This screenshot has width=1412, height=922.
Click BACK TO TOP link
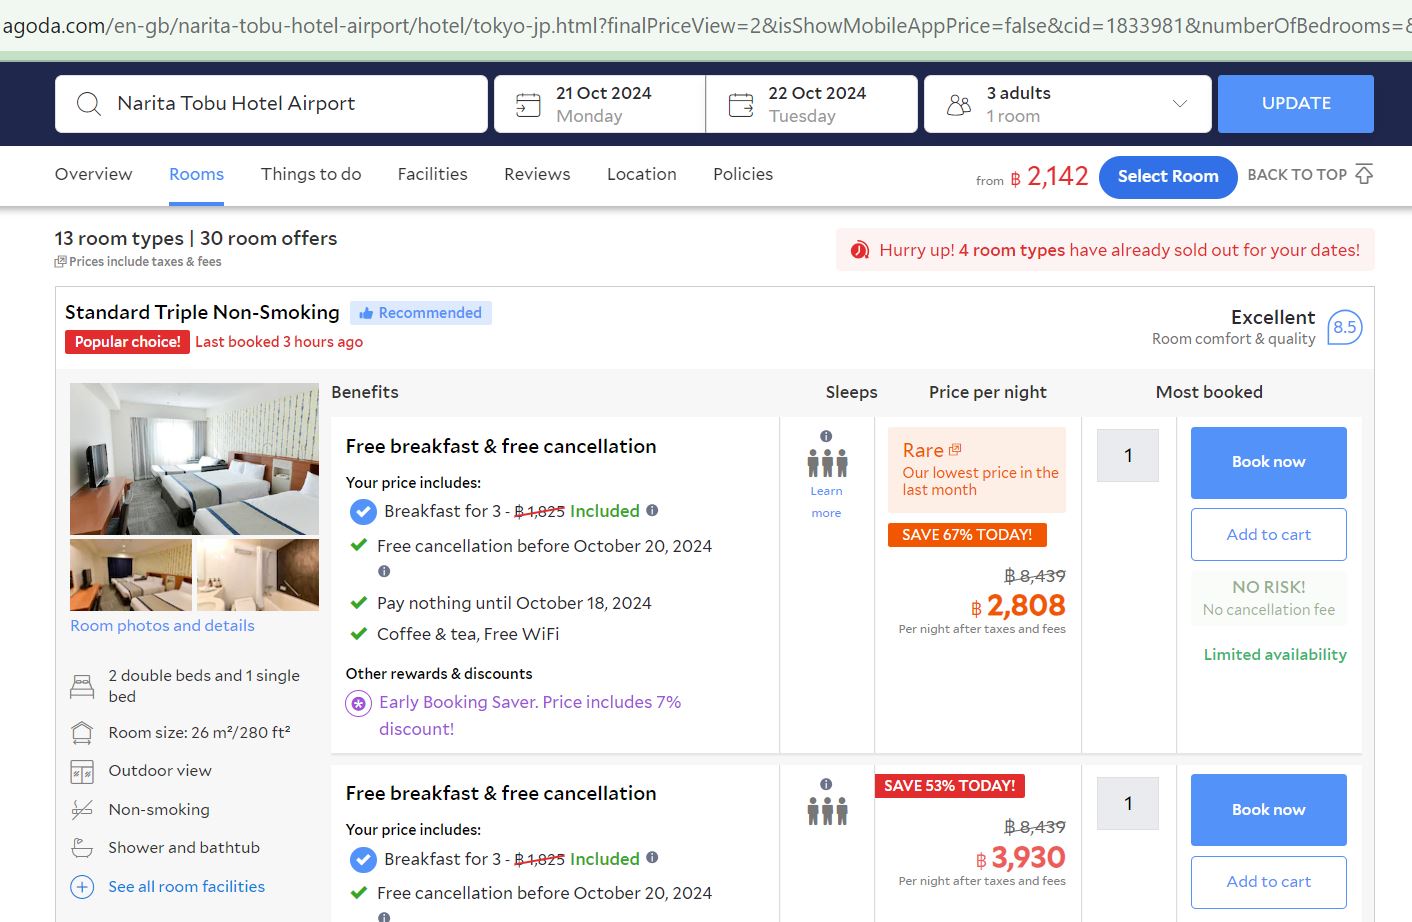[x=1297, y=174]
